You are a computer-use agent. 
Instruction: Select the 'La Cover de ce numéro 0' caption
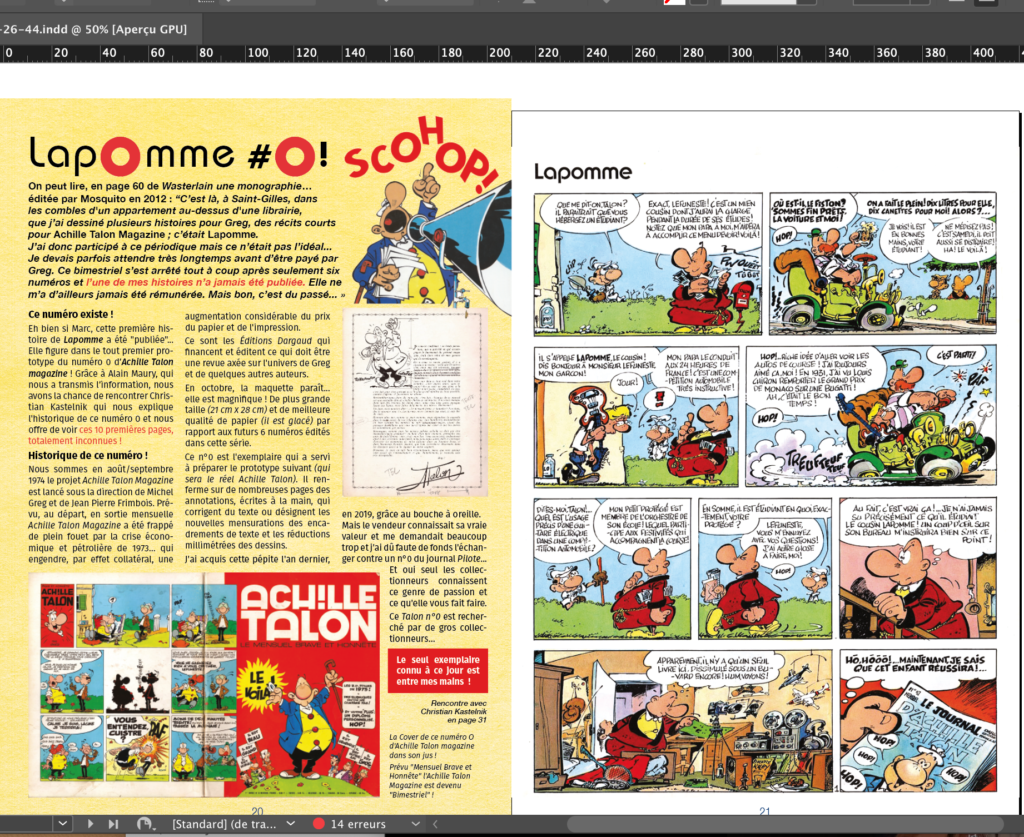[x=432, y=746]
